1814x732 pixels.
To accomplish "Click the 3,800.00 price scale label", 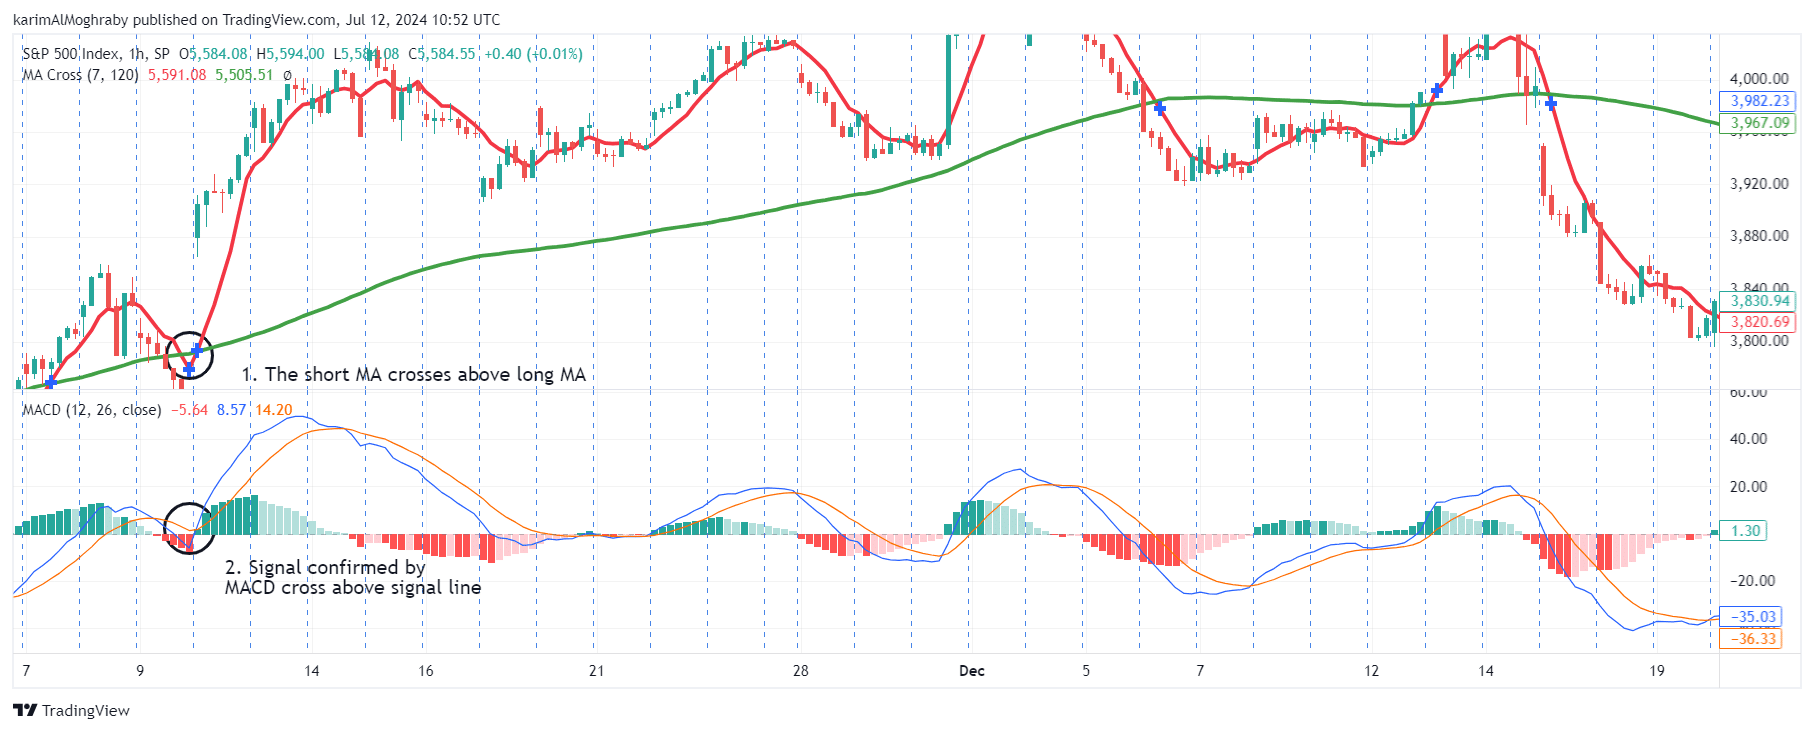I will 1759,341.
